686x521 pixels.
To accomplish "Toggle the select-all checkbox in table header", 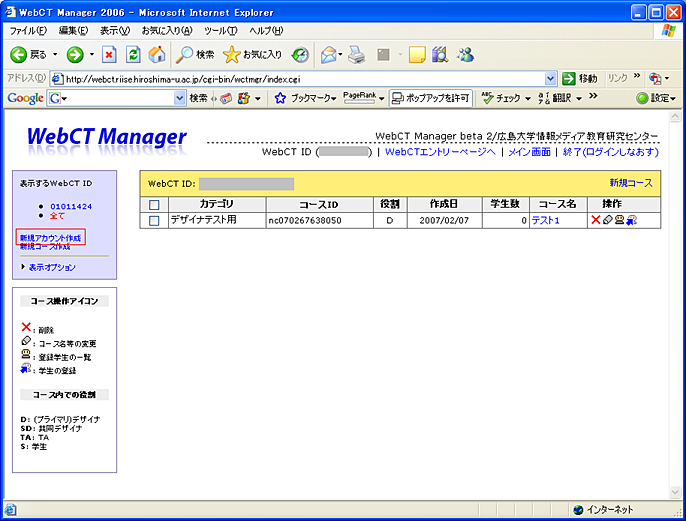I will coord(154,204).
